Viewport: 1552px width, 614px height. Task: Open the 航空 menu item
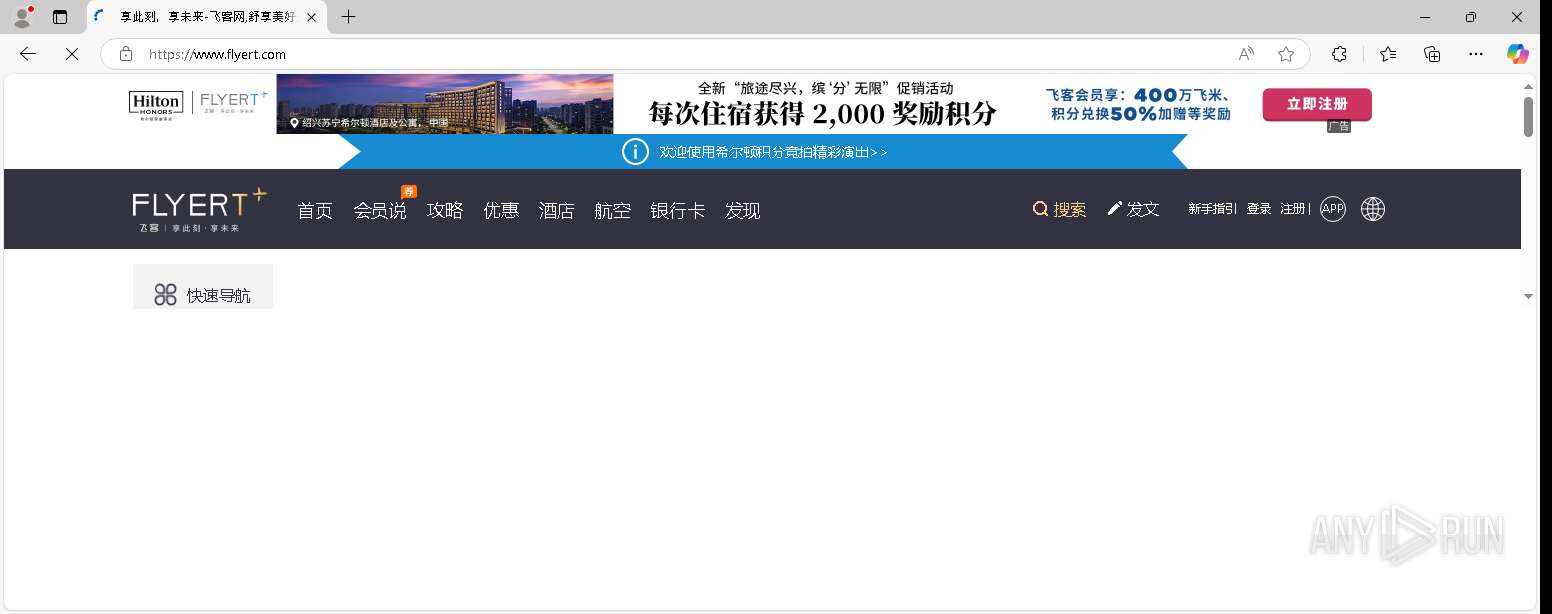(612, 211)
